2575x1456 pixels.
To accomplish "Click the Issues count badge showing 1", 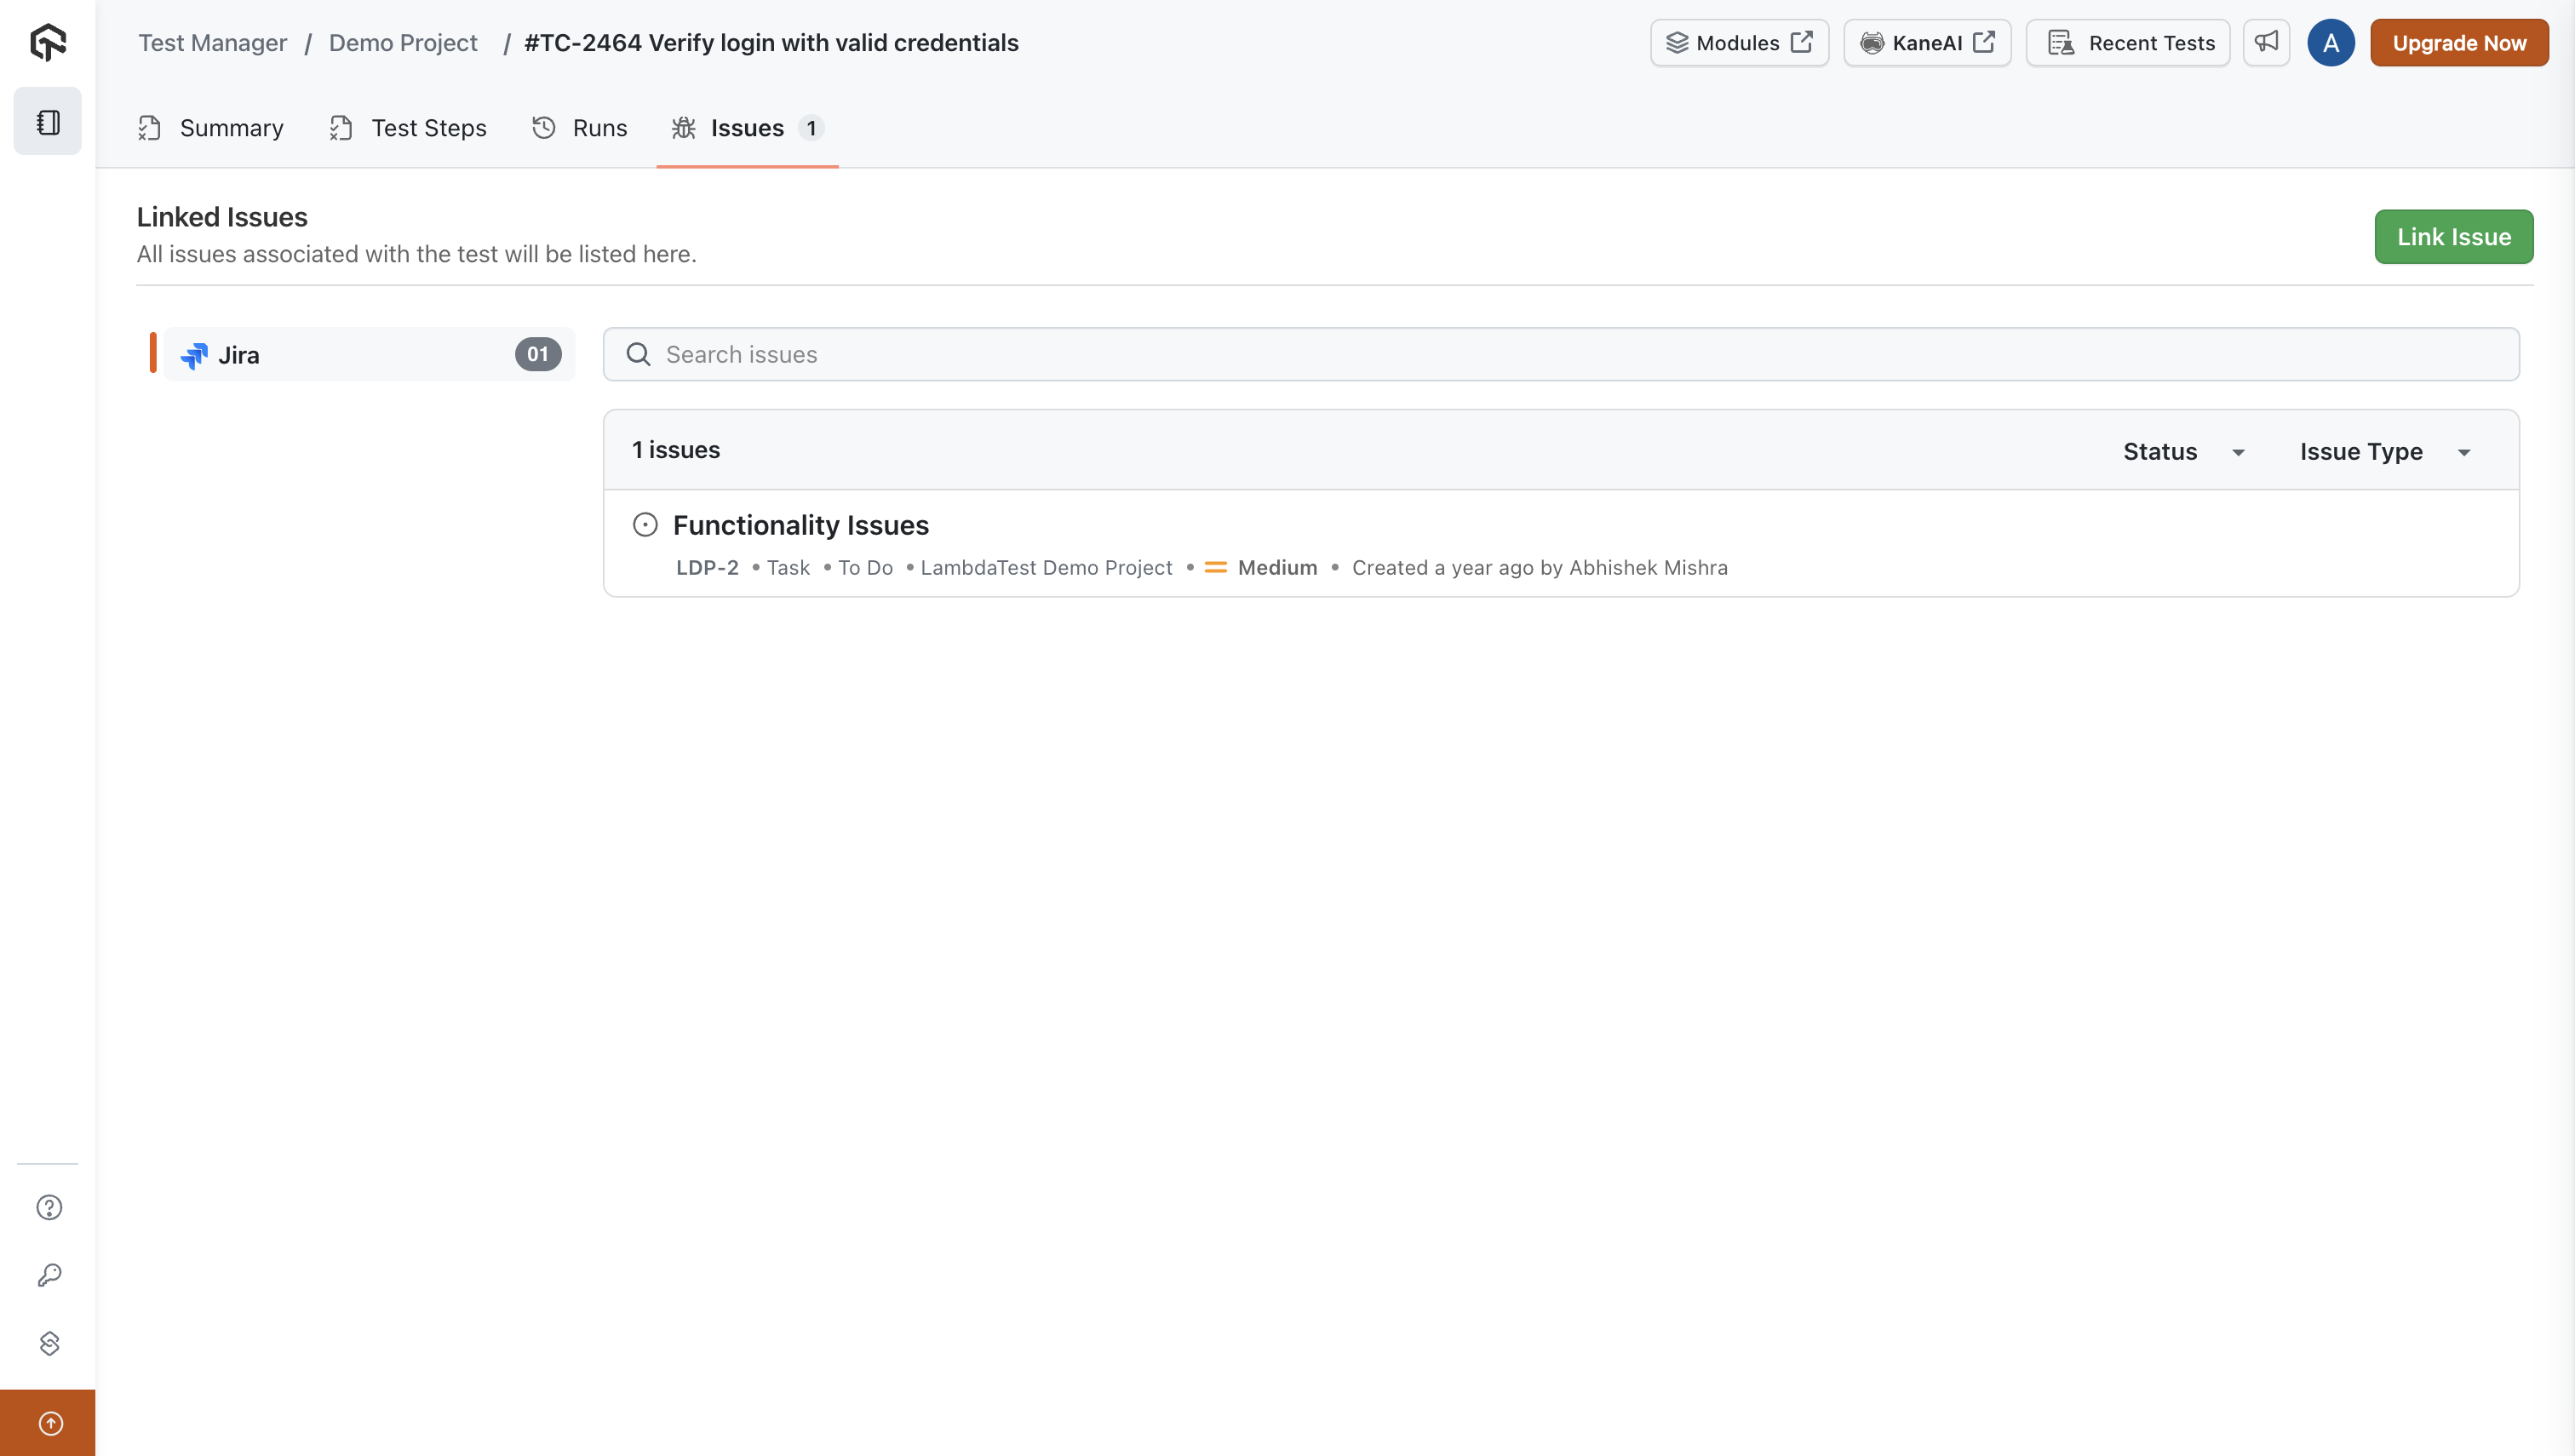I will (810, 128).
